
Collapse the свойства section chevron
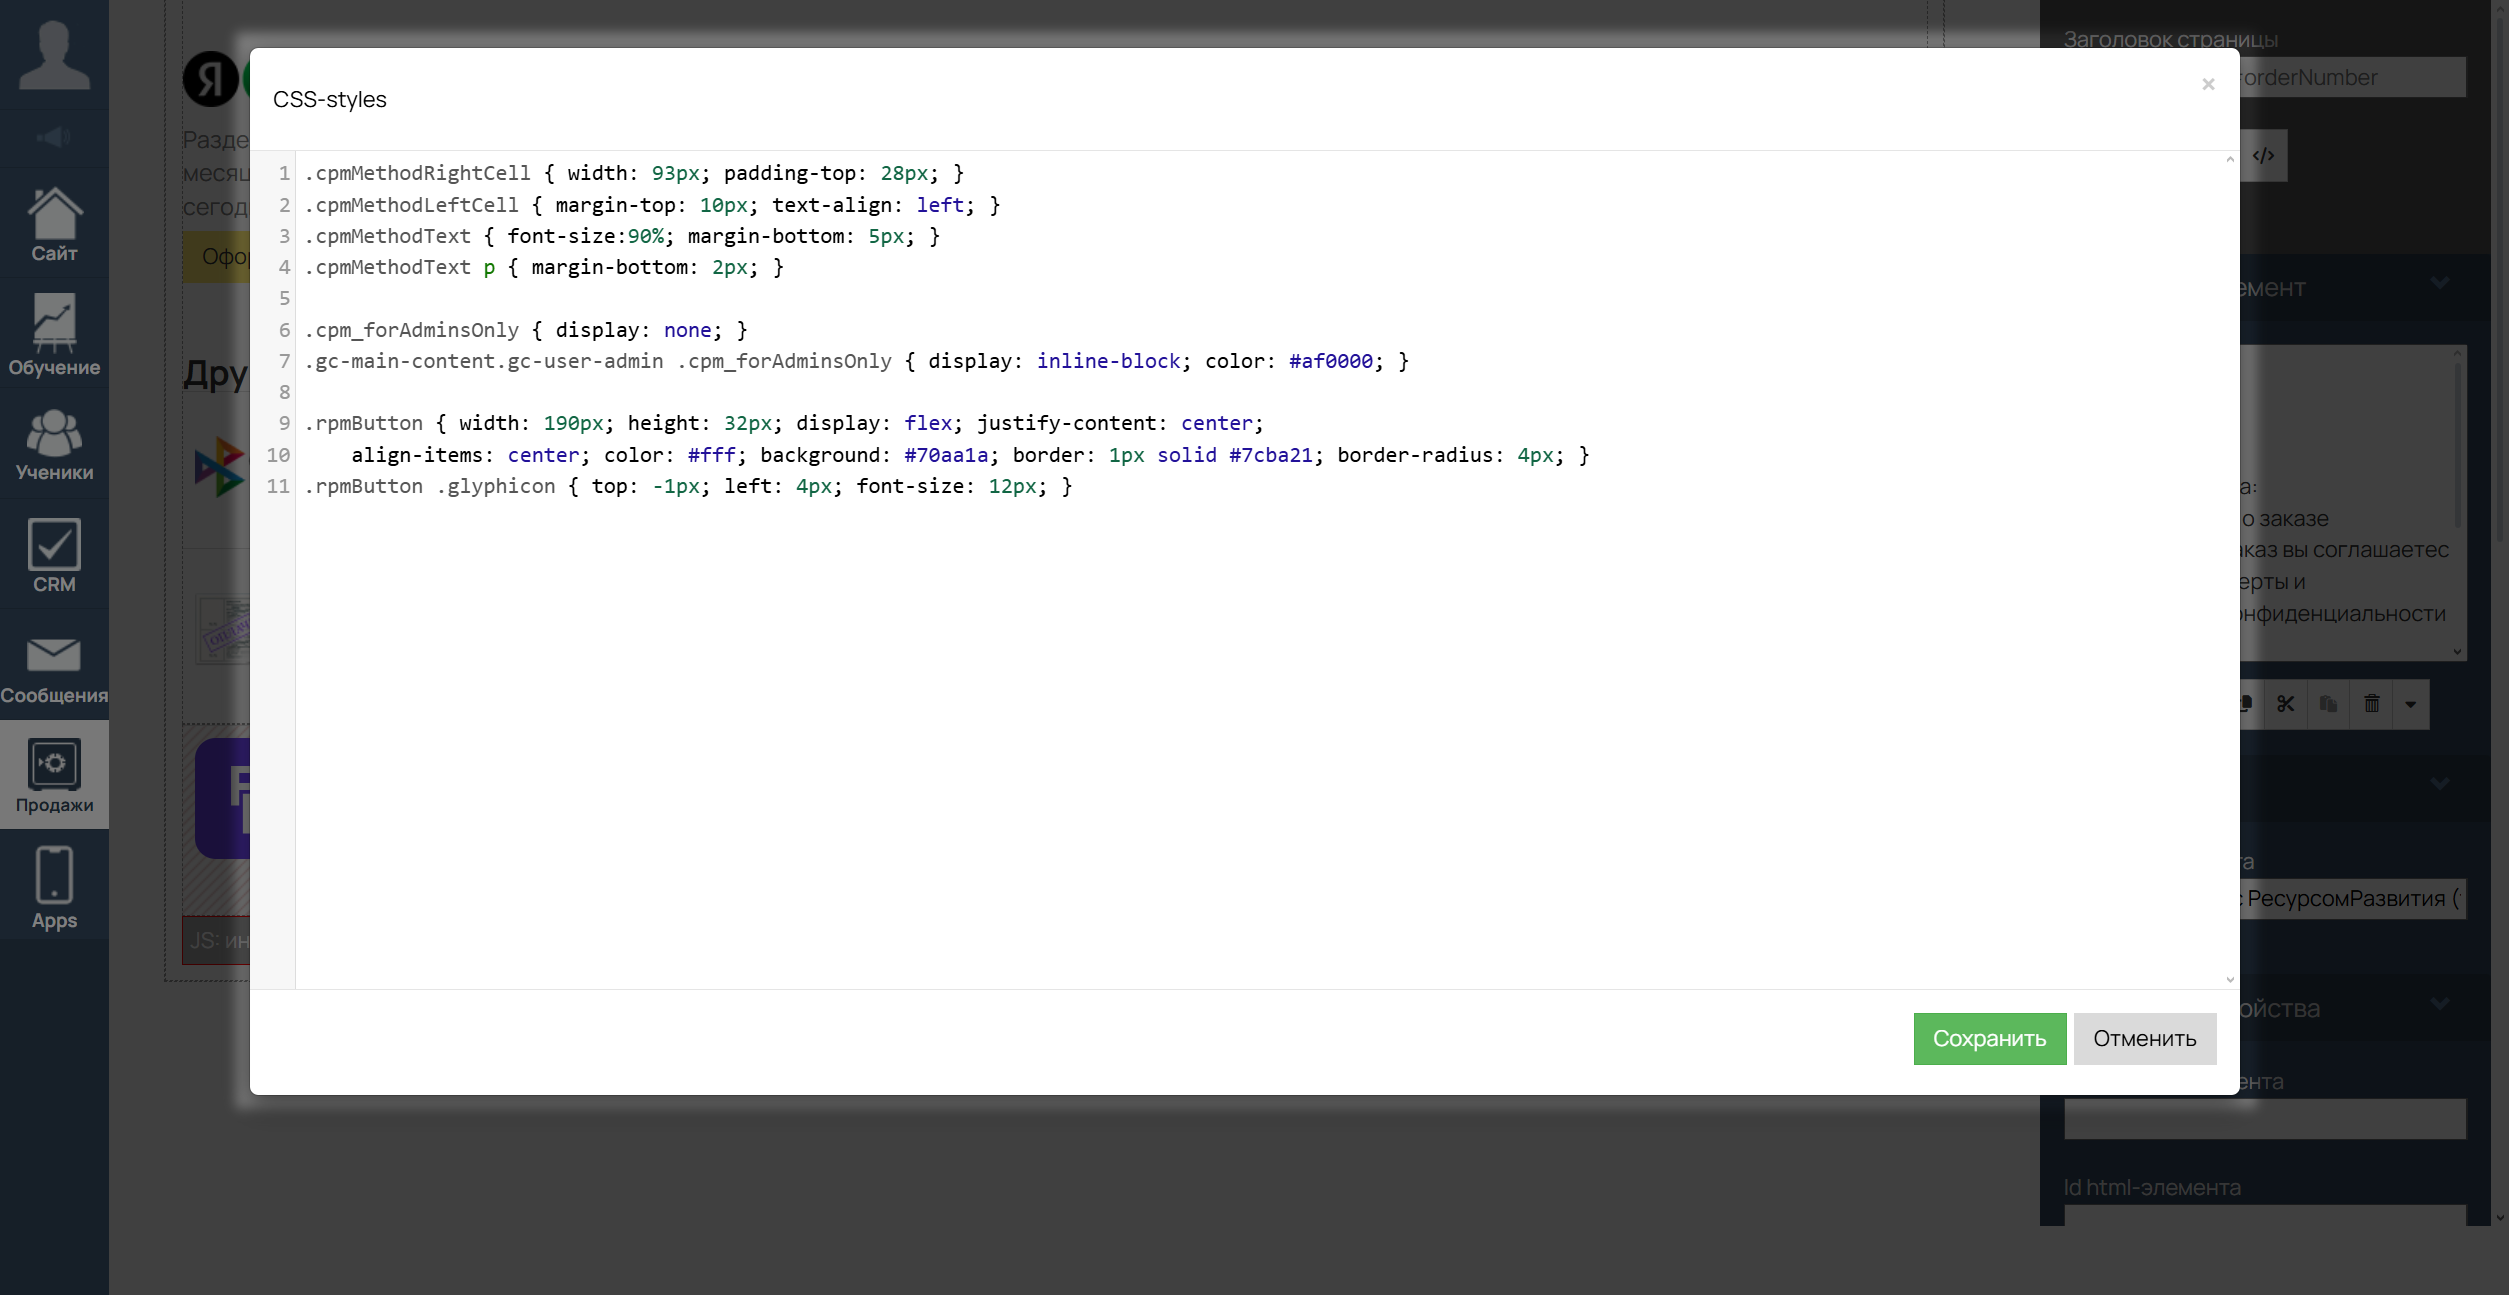click(x=2440, y=1004)
